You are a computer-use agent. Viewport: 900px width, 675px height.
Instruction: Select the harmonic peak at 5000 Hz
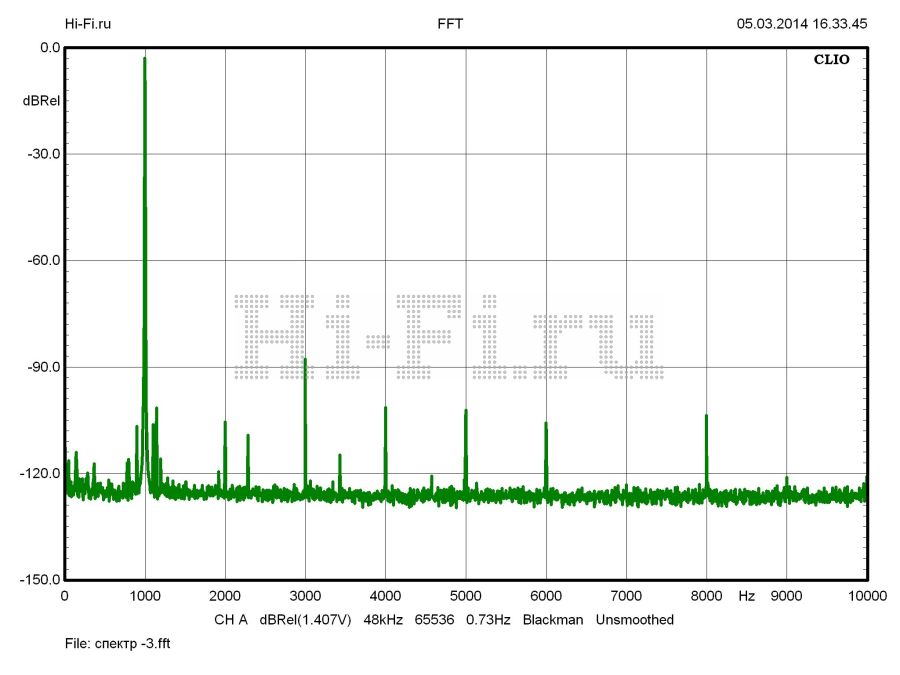coord(465,413)
